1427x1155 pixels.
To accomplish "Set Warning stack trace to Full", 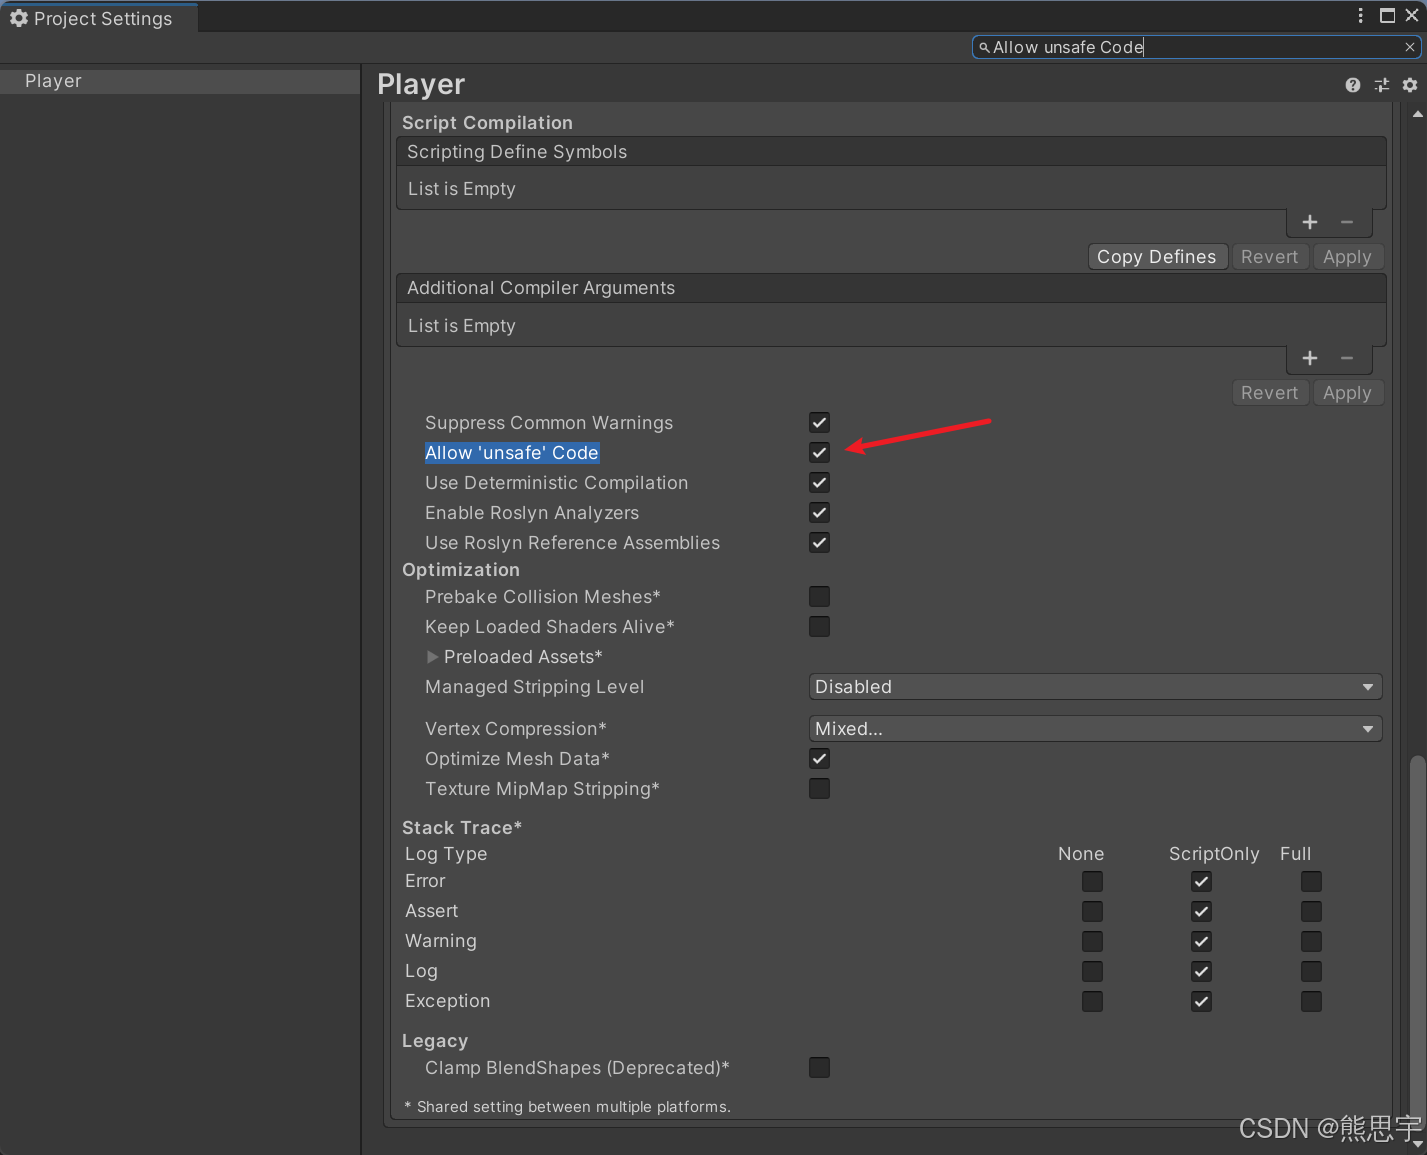I will (1311, 941).
